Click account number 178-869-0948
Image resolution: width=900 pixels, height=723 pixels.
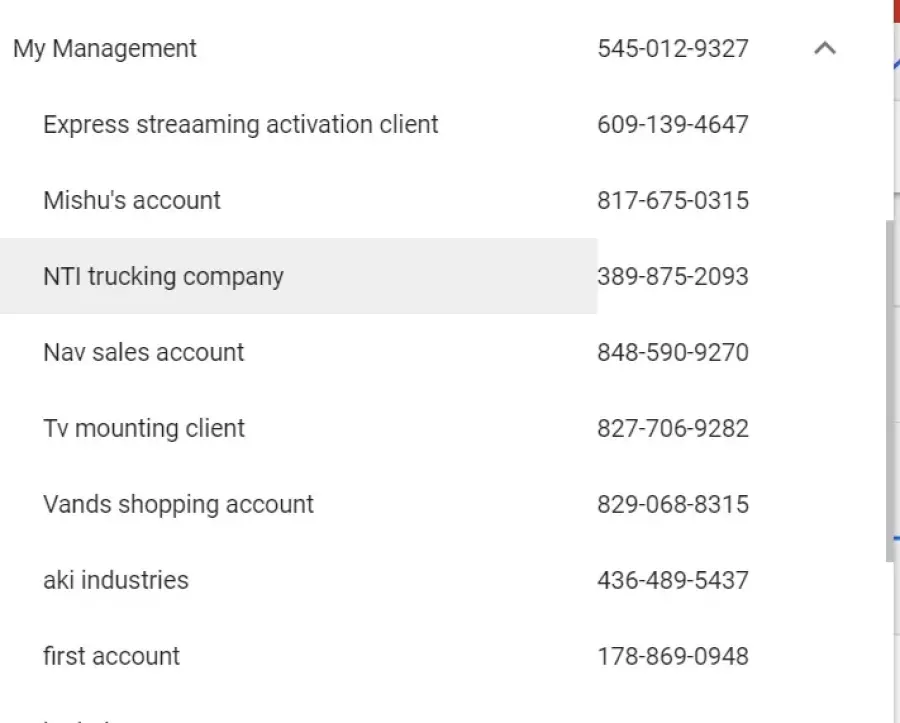click(672, 656)
